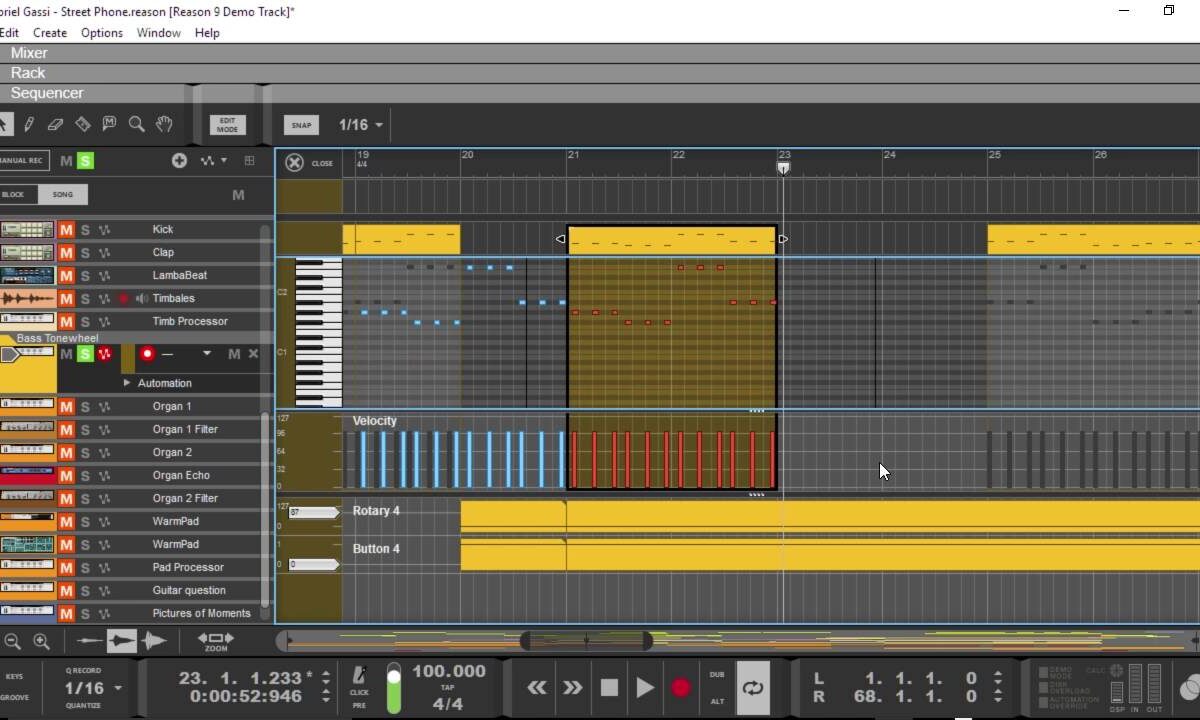The image size is (1200, 720).
Task: Select the Pencil tool
Action: click(29, 124)
